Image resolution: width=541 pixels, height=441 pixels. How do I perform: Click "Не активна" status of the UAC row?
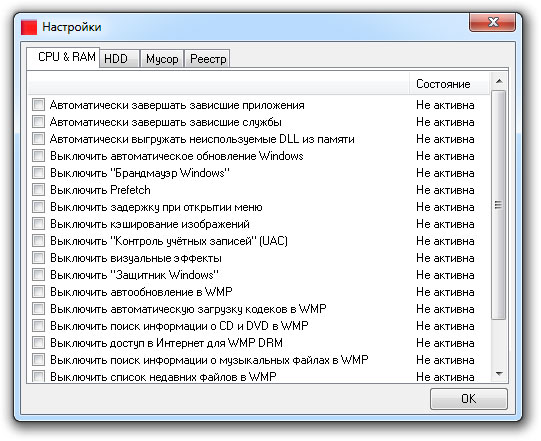point(445,241)
